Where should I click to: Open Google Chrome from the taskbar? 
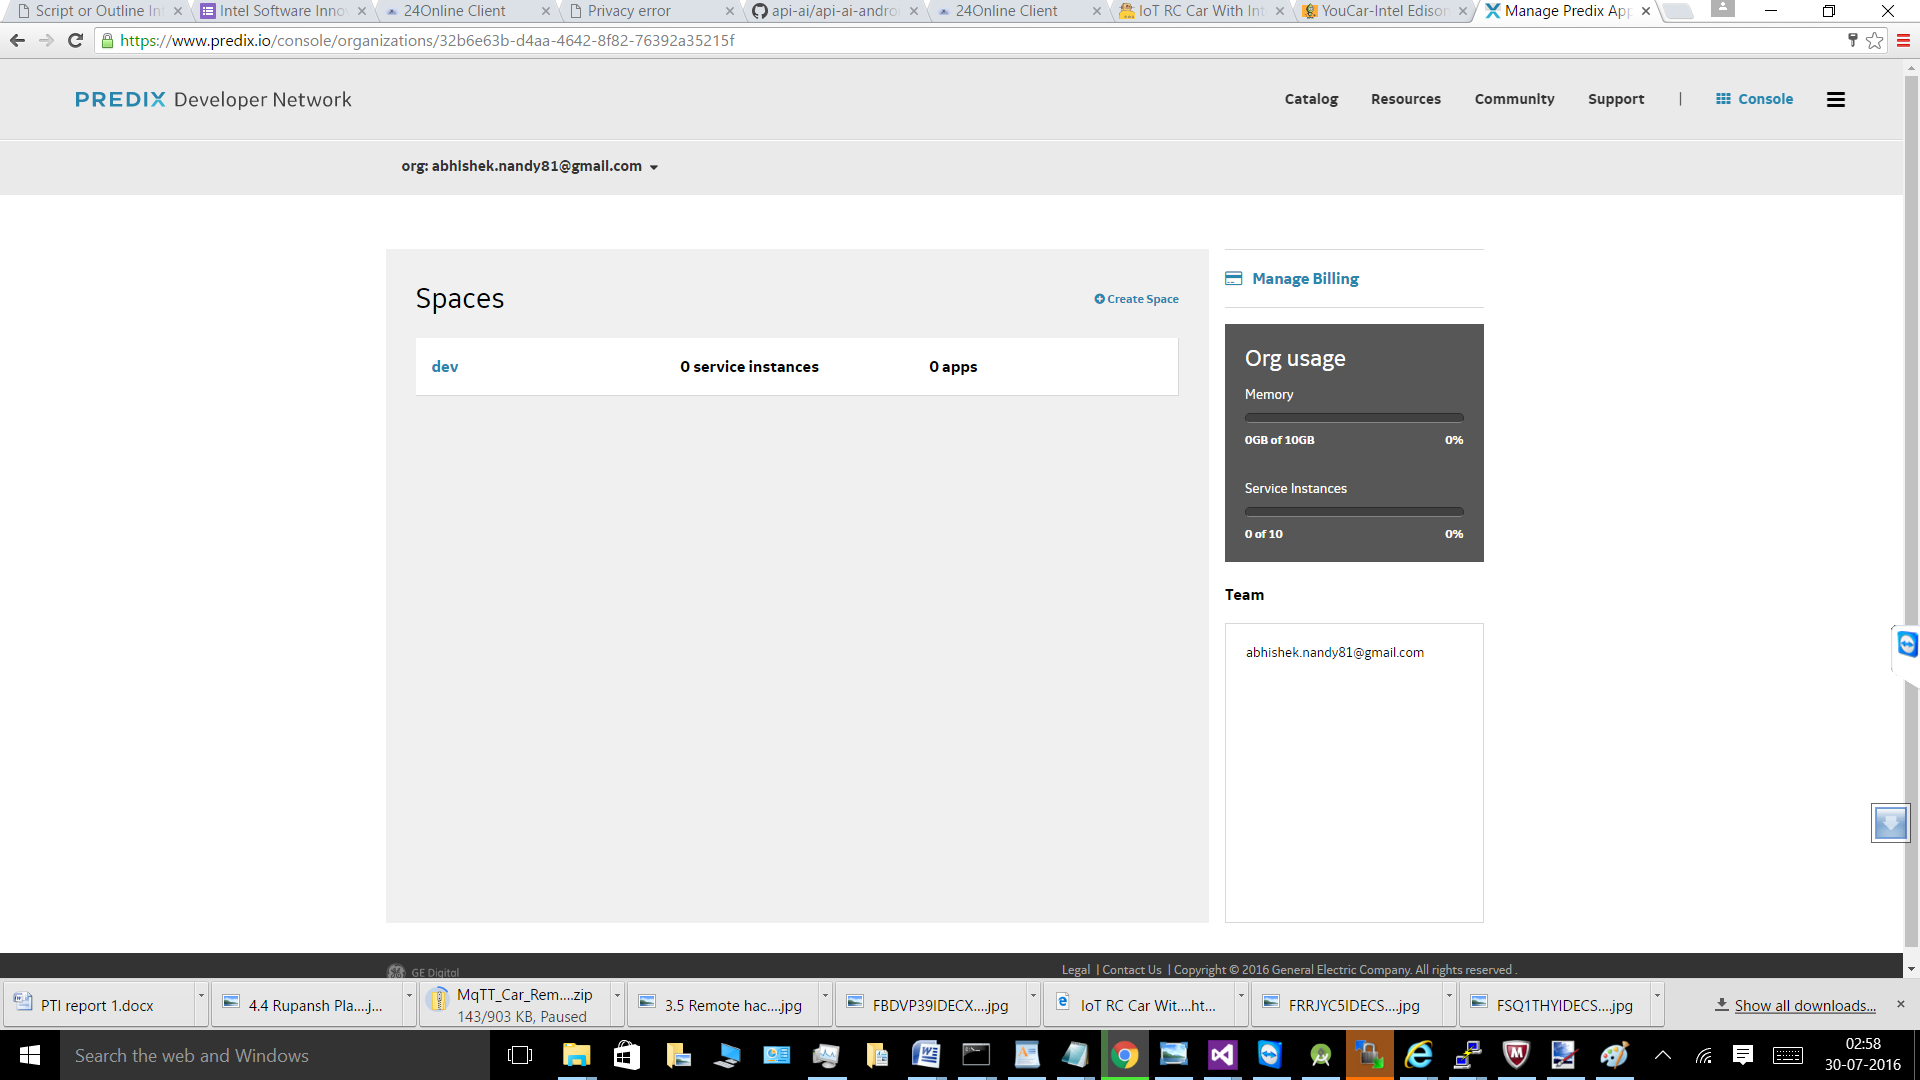[1124, 1055]
